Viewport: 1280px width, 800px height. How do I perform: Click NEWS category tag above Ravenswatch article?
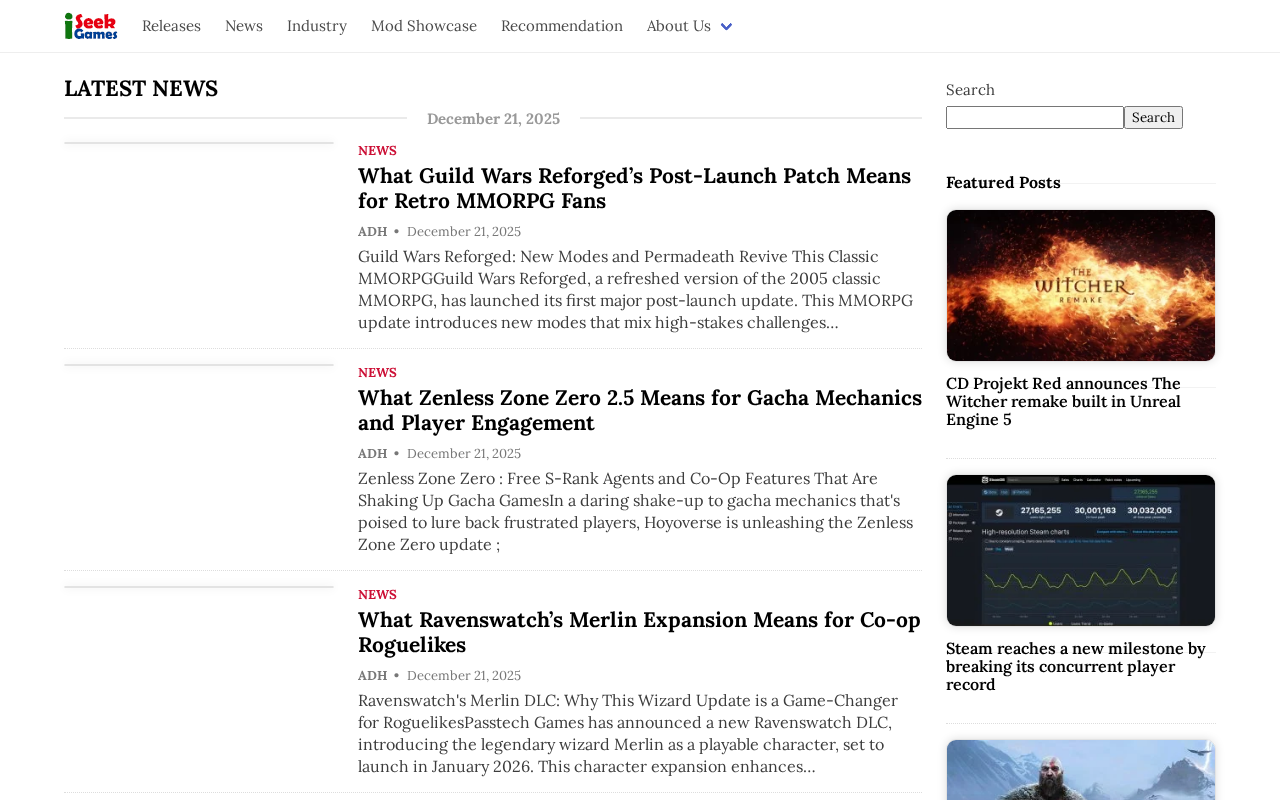(x=377, y=595)
